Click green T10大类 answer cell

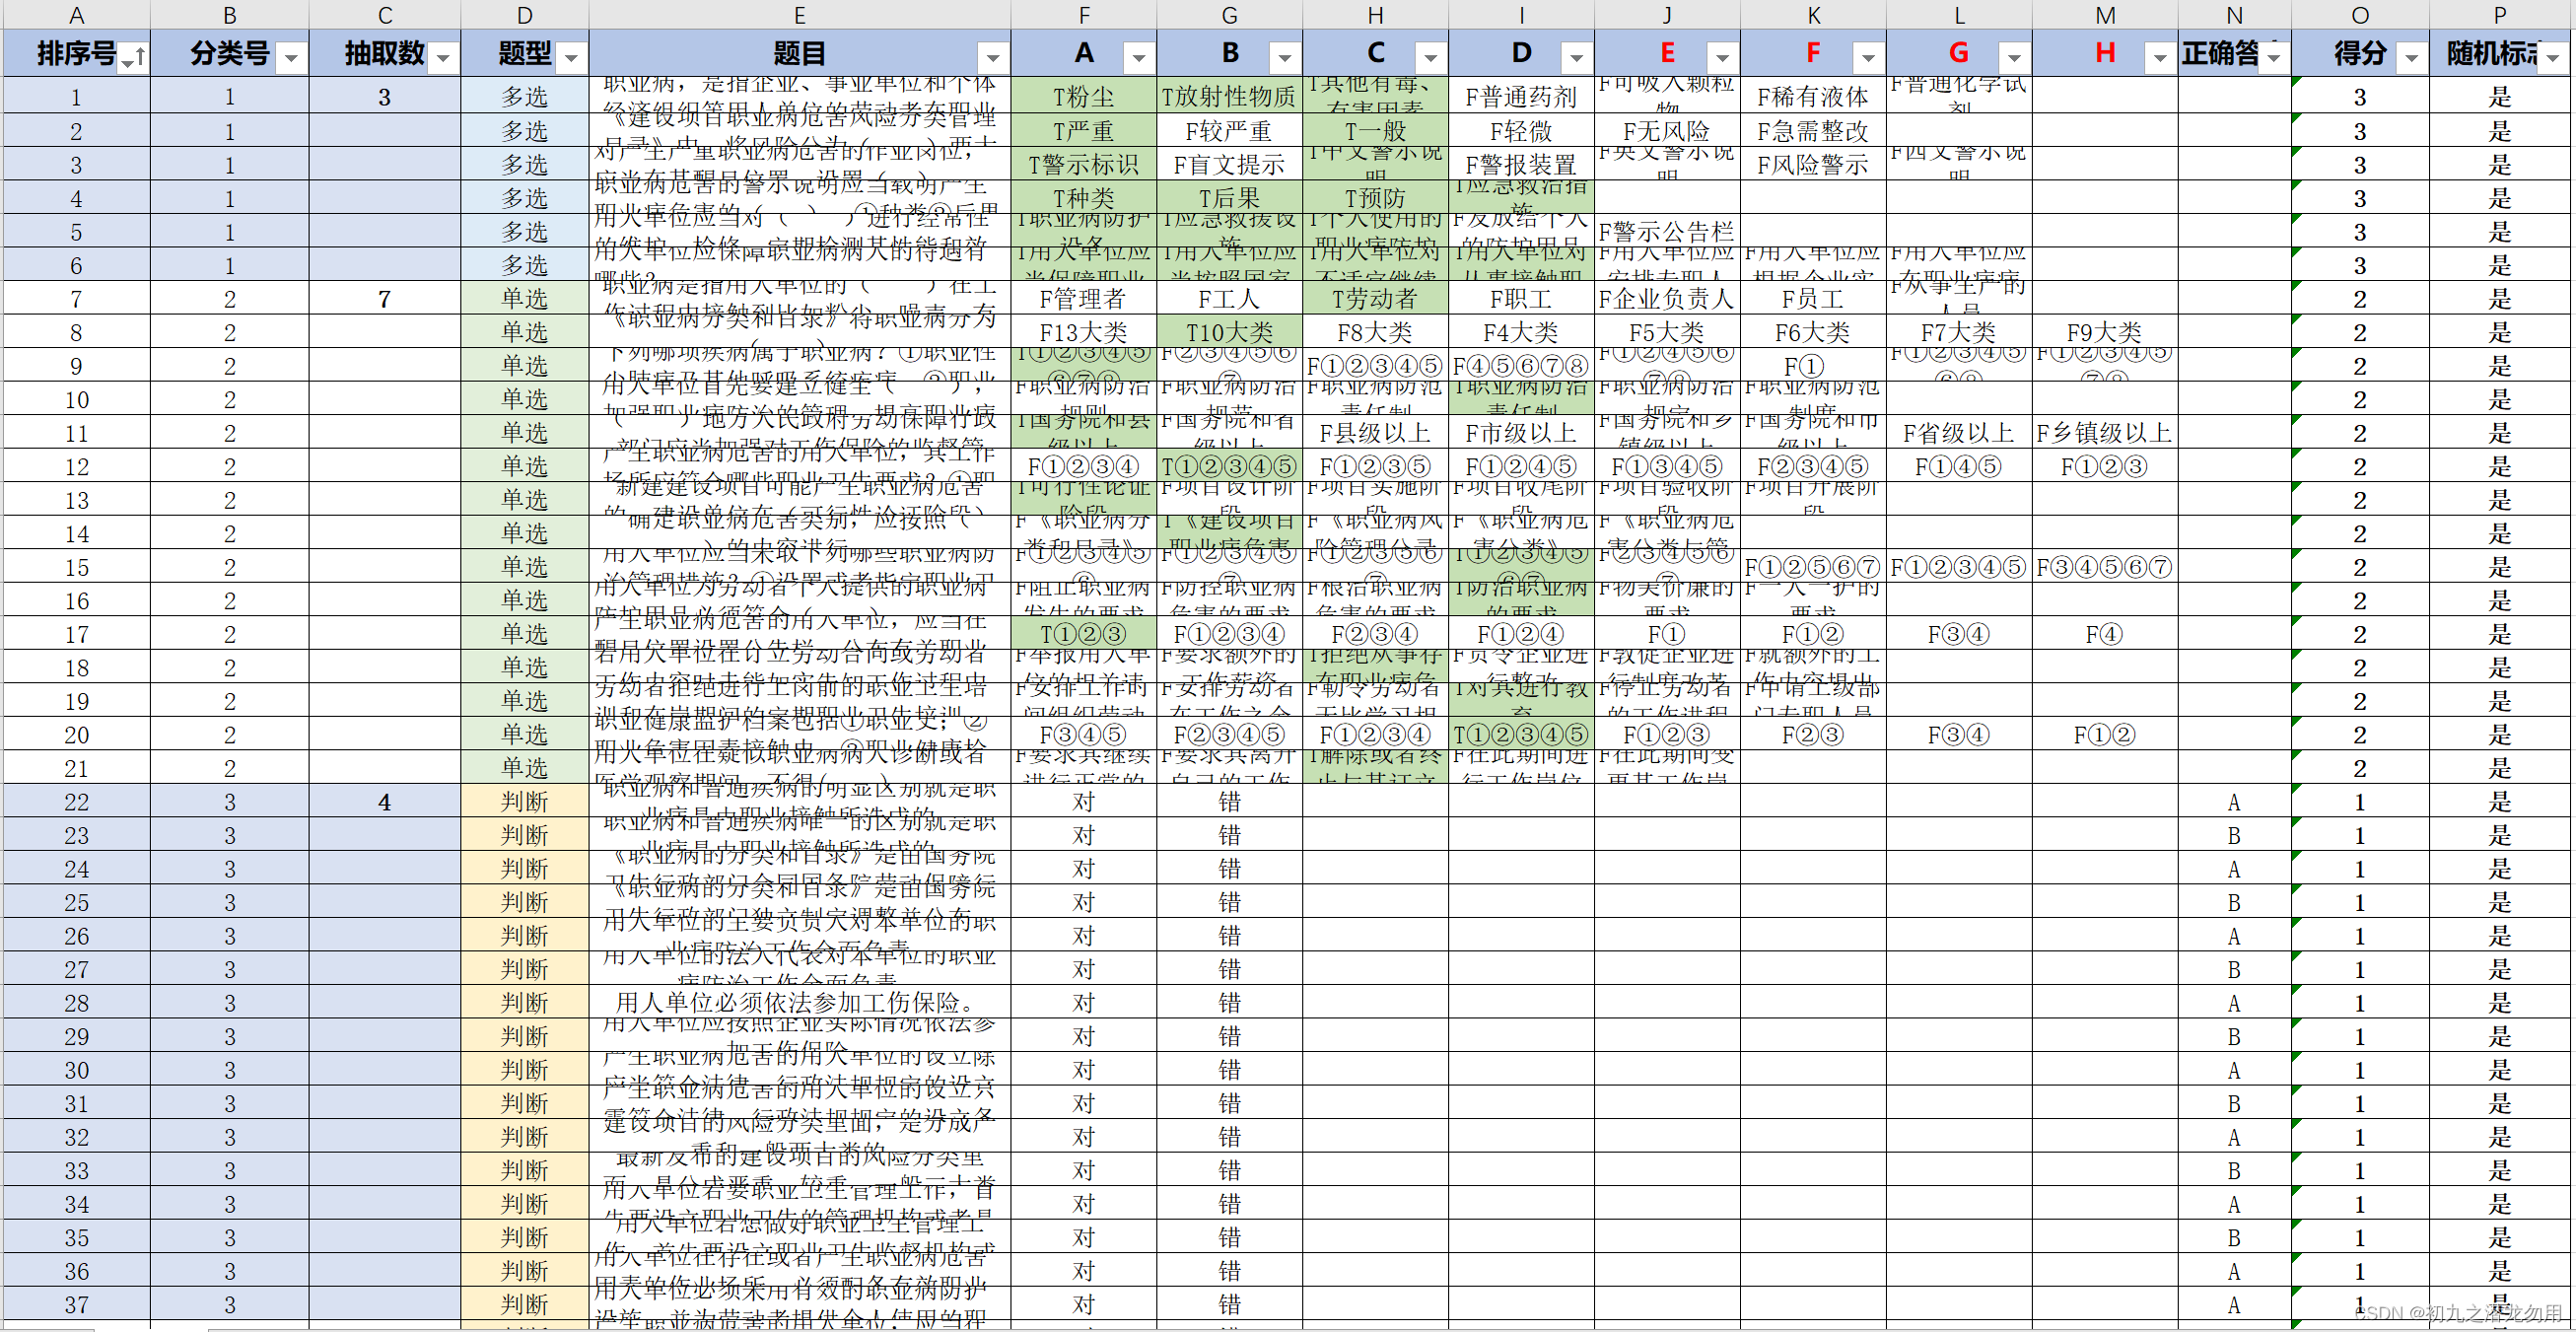tap(1229, 332)
